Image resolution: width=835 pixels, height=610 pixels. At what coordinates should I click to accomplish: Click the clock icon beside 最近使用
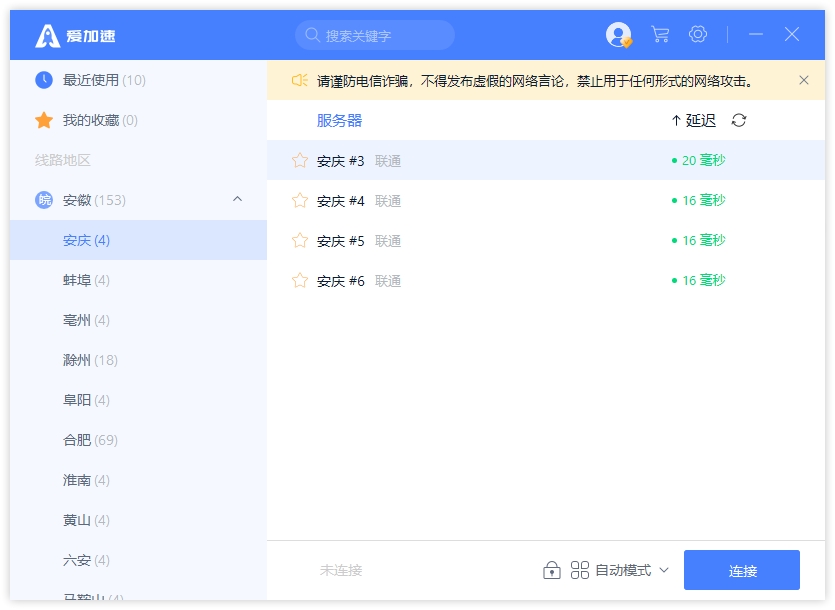[44, 80]
